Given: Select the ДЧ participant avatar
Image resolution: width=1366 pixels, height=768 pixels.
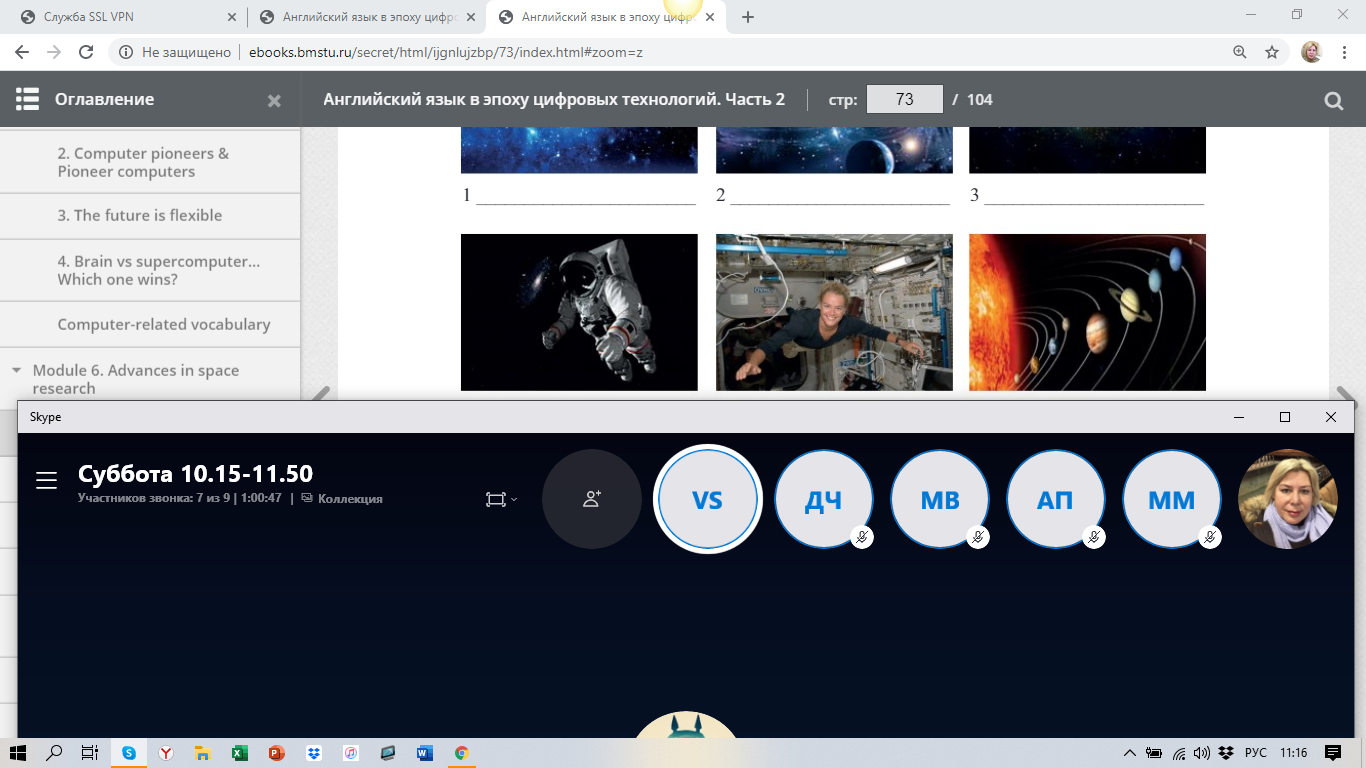Looking at the screenshot, I should 823,499.
